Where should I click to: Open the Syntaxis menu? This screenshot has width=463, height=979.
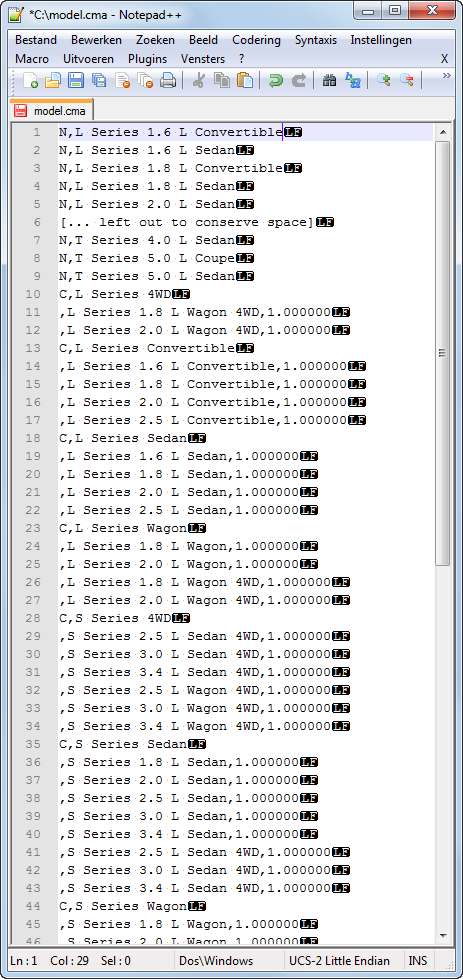click(316, 40)
